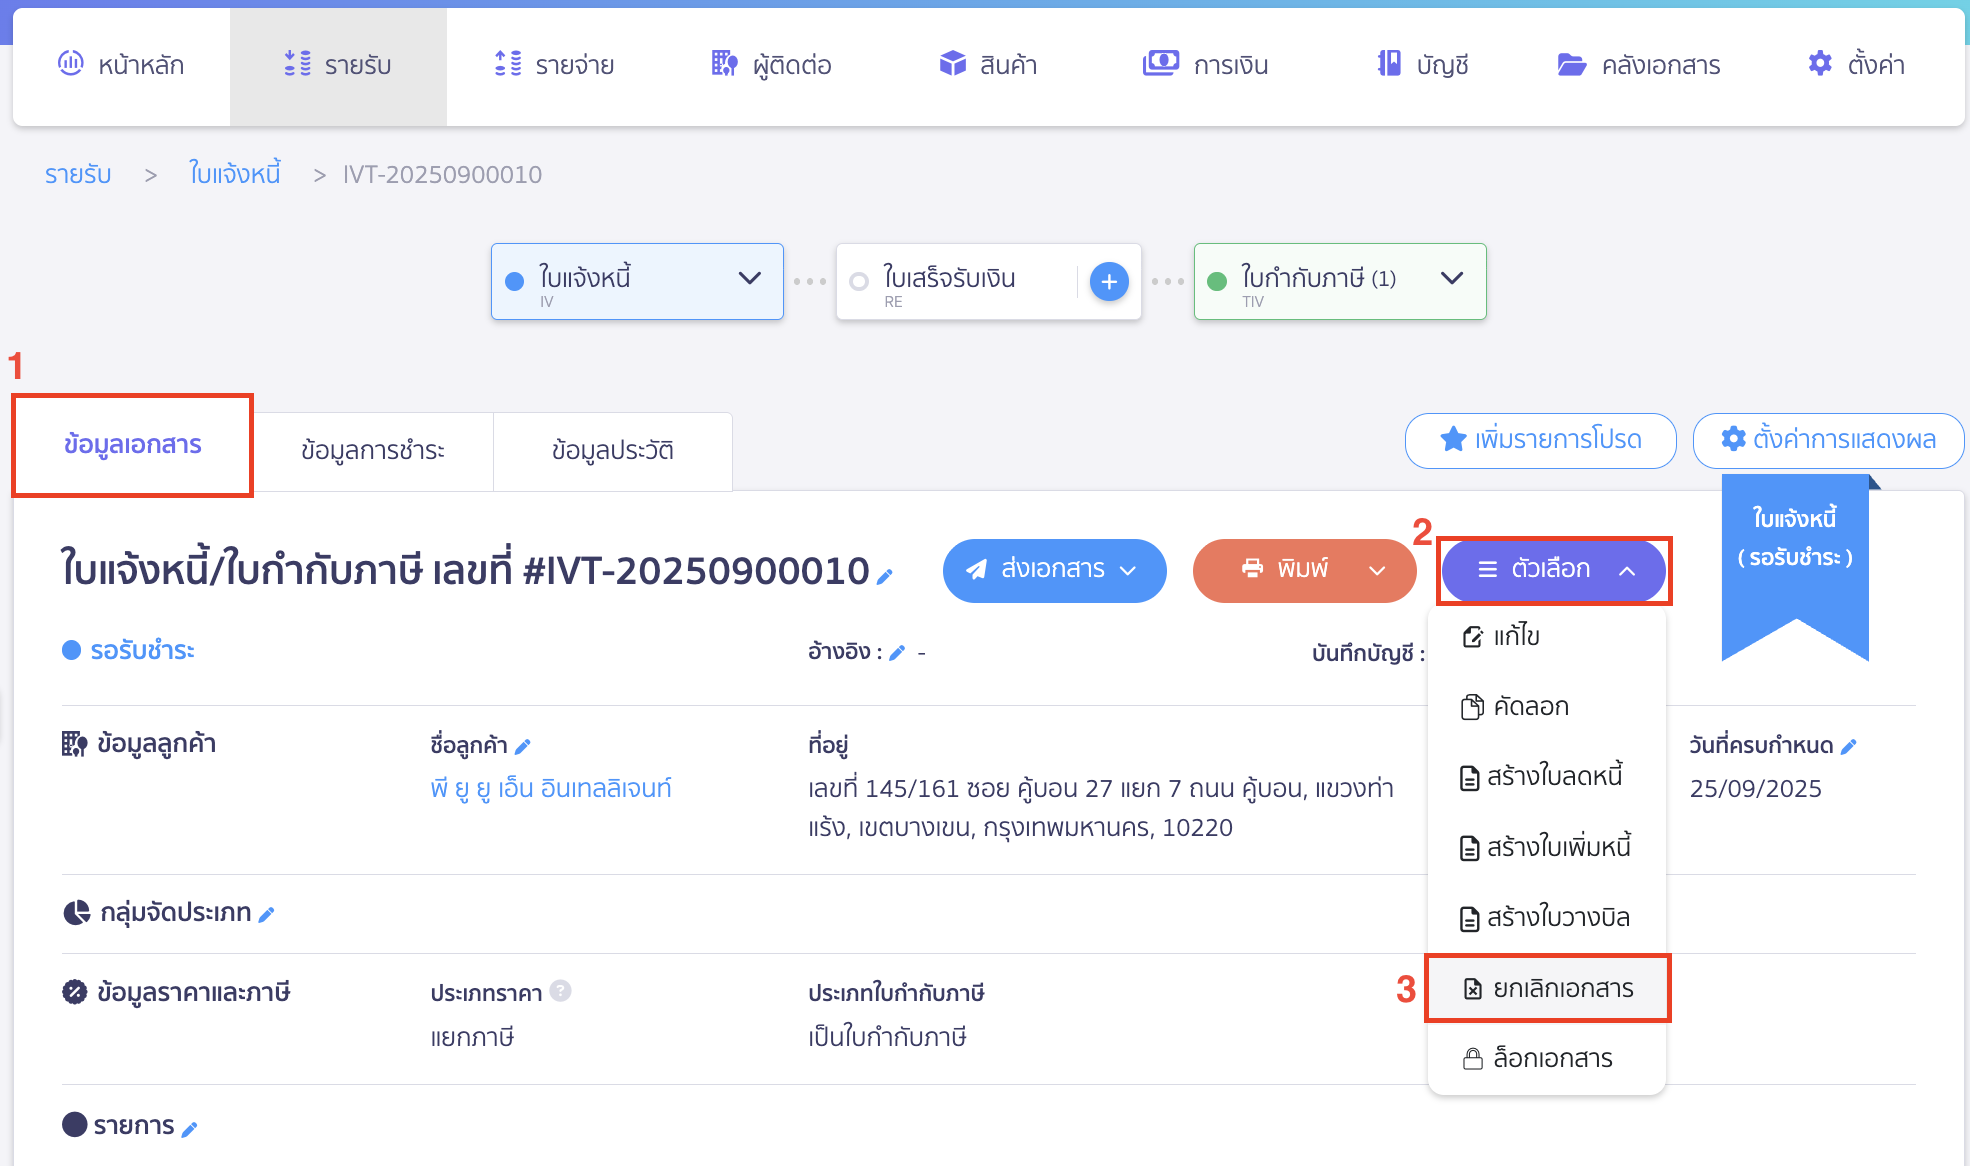This screenshot has width=1970, height=1166.
Task: Click the รอรับชำระ status label
Action: [x=128, y=651]
